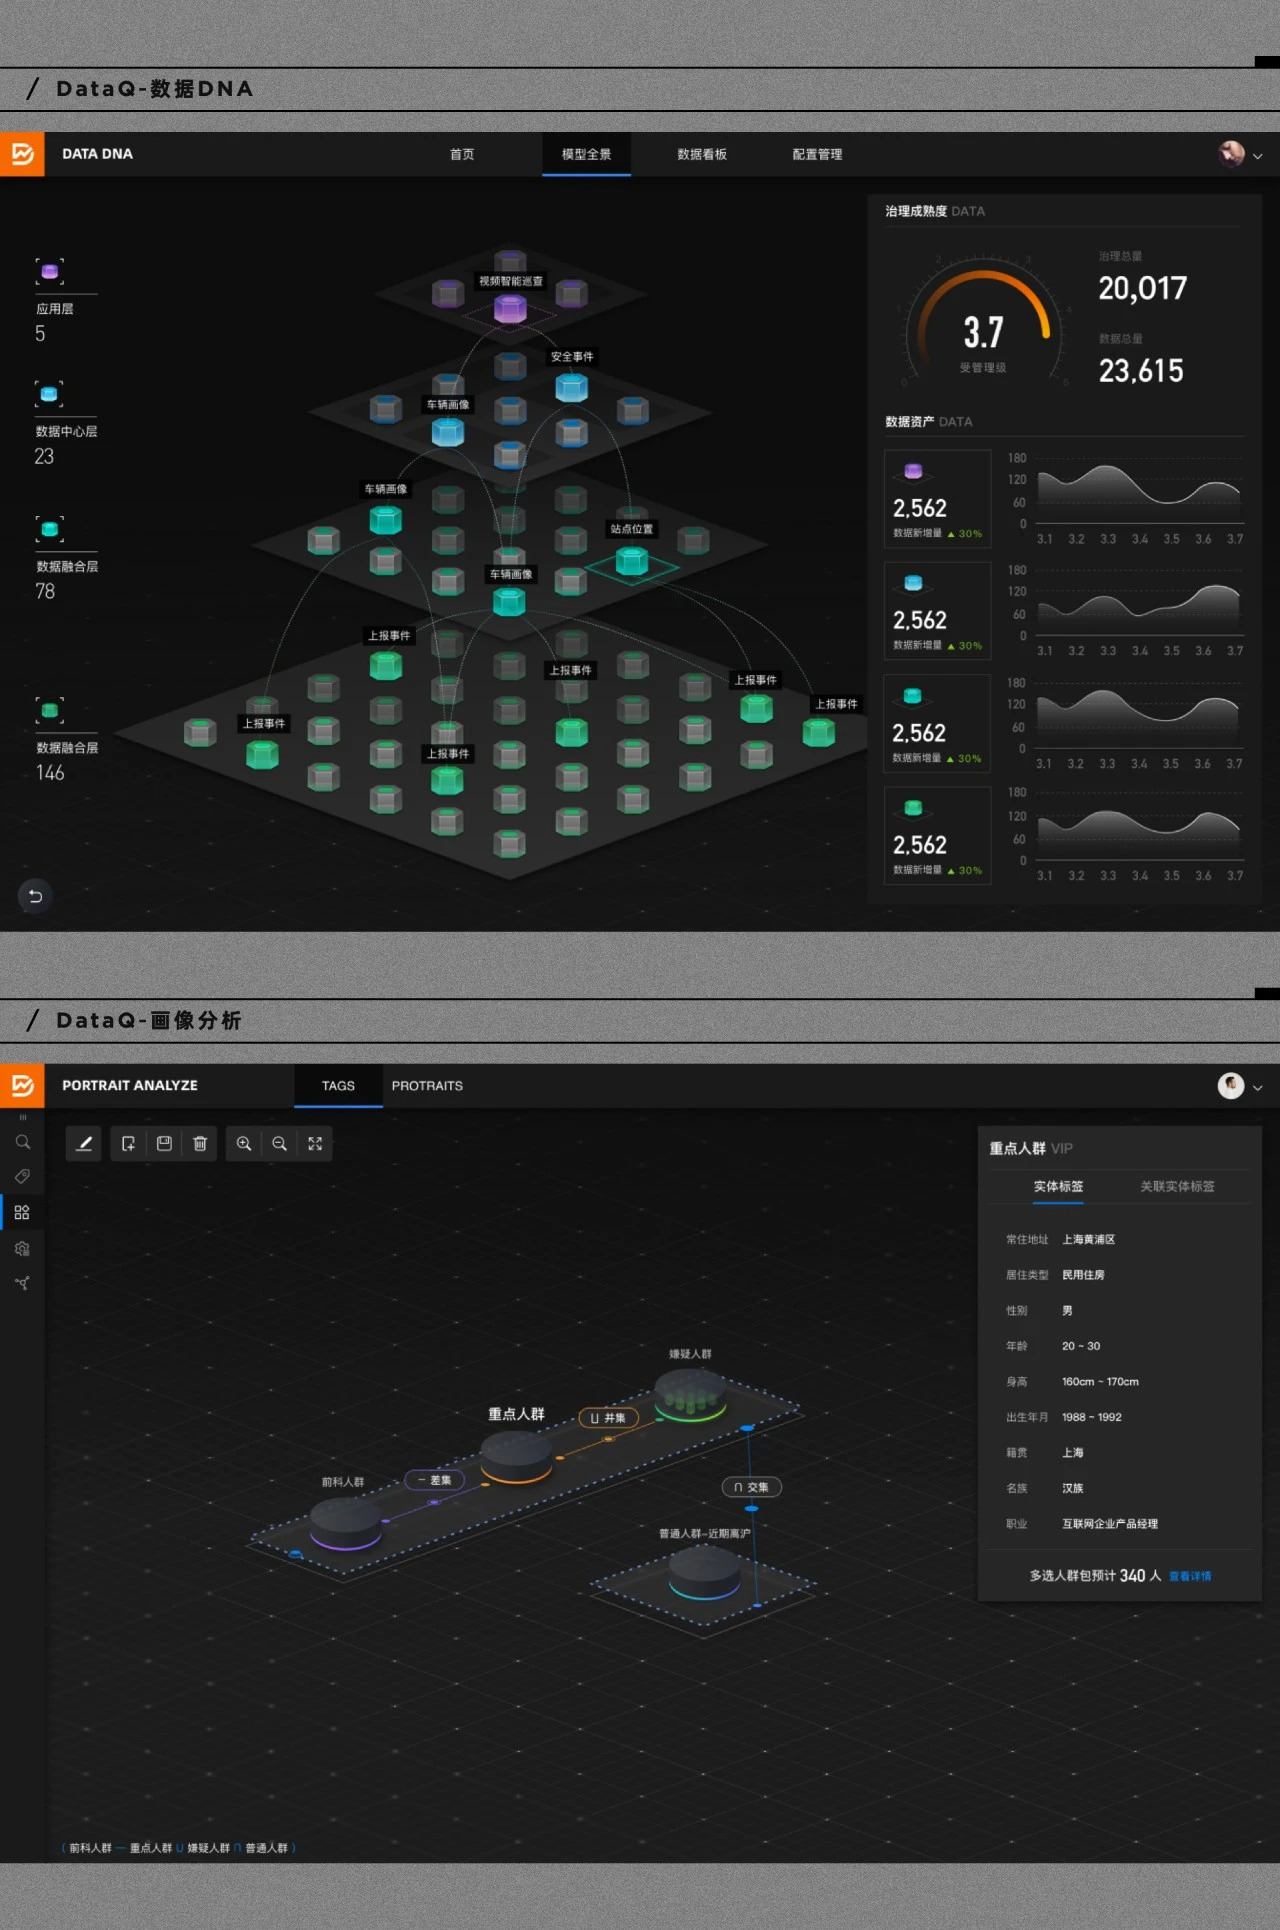Click the trash delete icon
This screenshot has height=1930, width=1280.
click(x=200, y=1144)
